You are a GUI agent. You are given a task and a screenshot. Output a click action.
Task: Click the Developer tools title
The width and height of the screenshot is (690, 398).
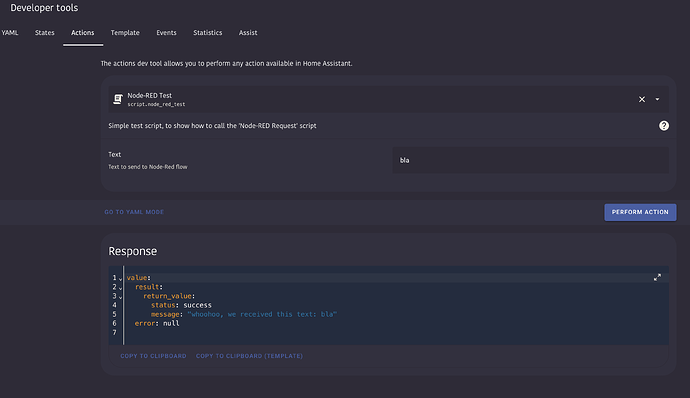44,8
